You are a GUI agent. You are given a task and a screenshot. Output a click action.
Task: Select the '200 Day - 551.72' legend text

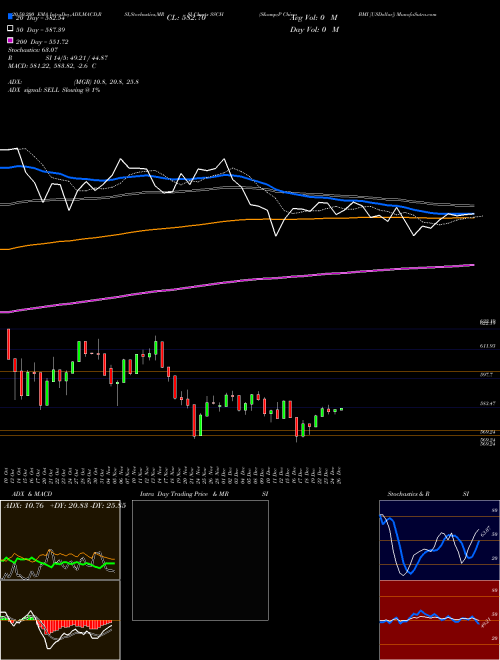pyautogui.click(x=43, y=42)
